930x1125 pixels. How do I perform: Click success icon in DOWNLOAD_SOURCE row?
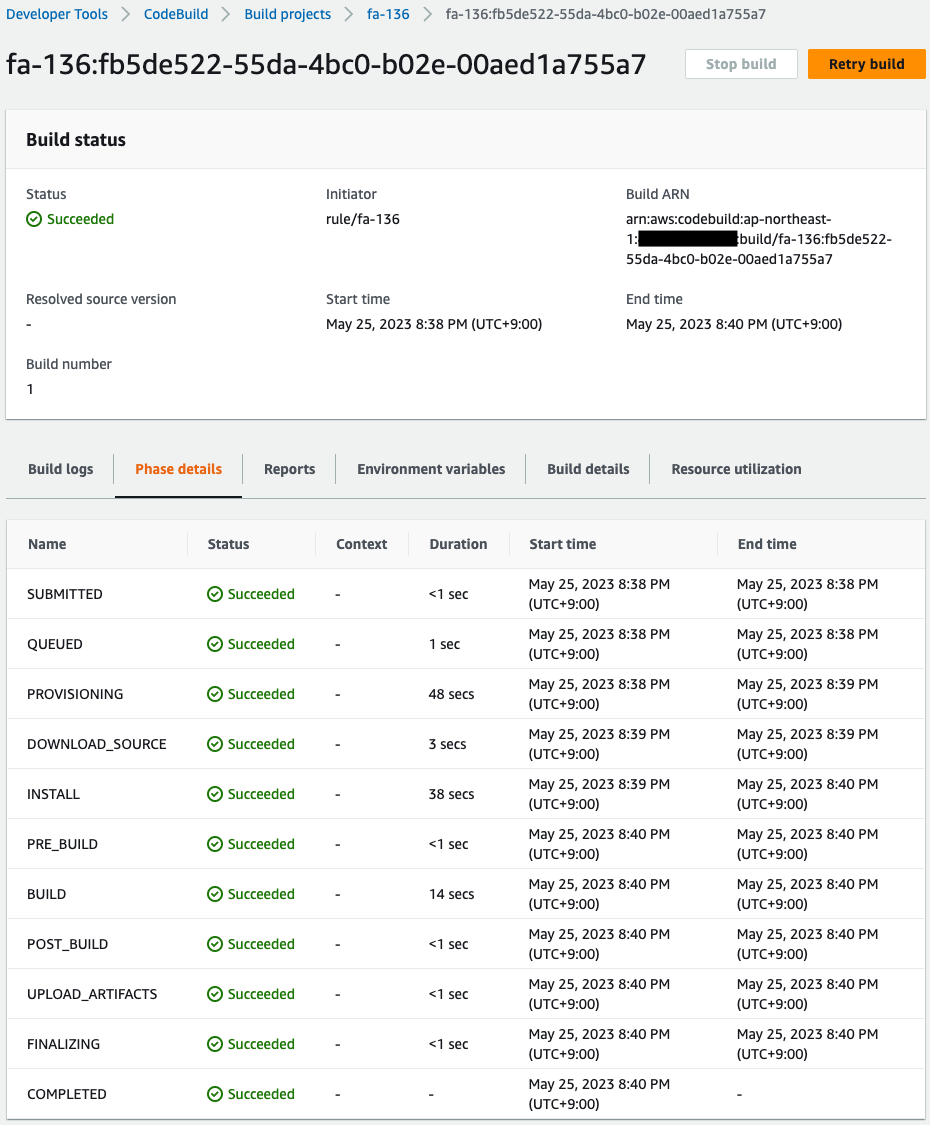pos(215,744)
